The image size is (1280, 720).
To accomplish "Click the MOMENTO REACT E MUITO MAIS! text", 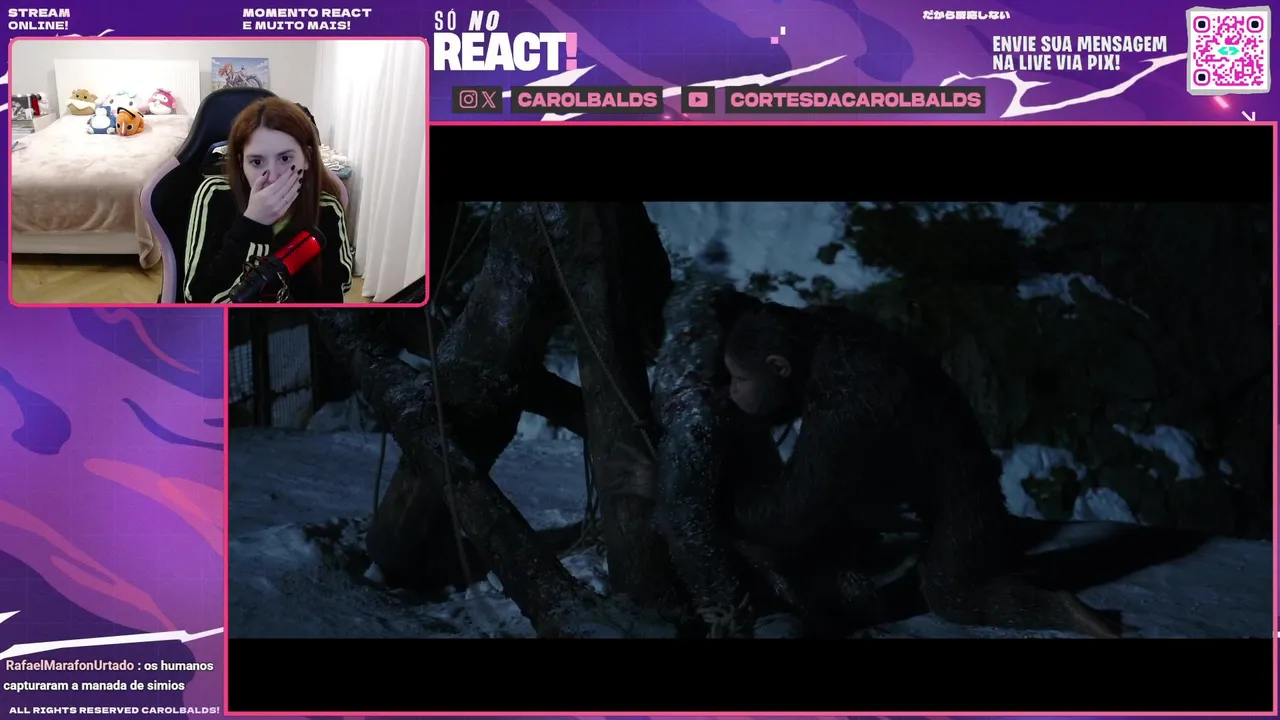I will click(x=307, y=19).
